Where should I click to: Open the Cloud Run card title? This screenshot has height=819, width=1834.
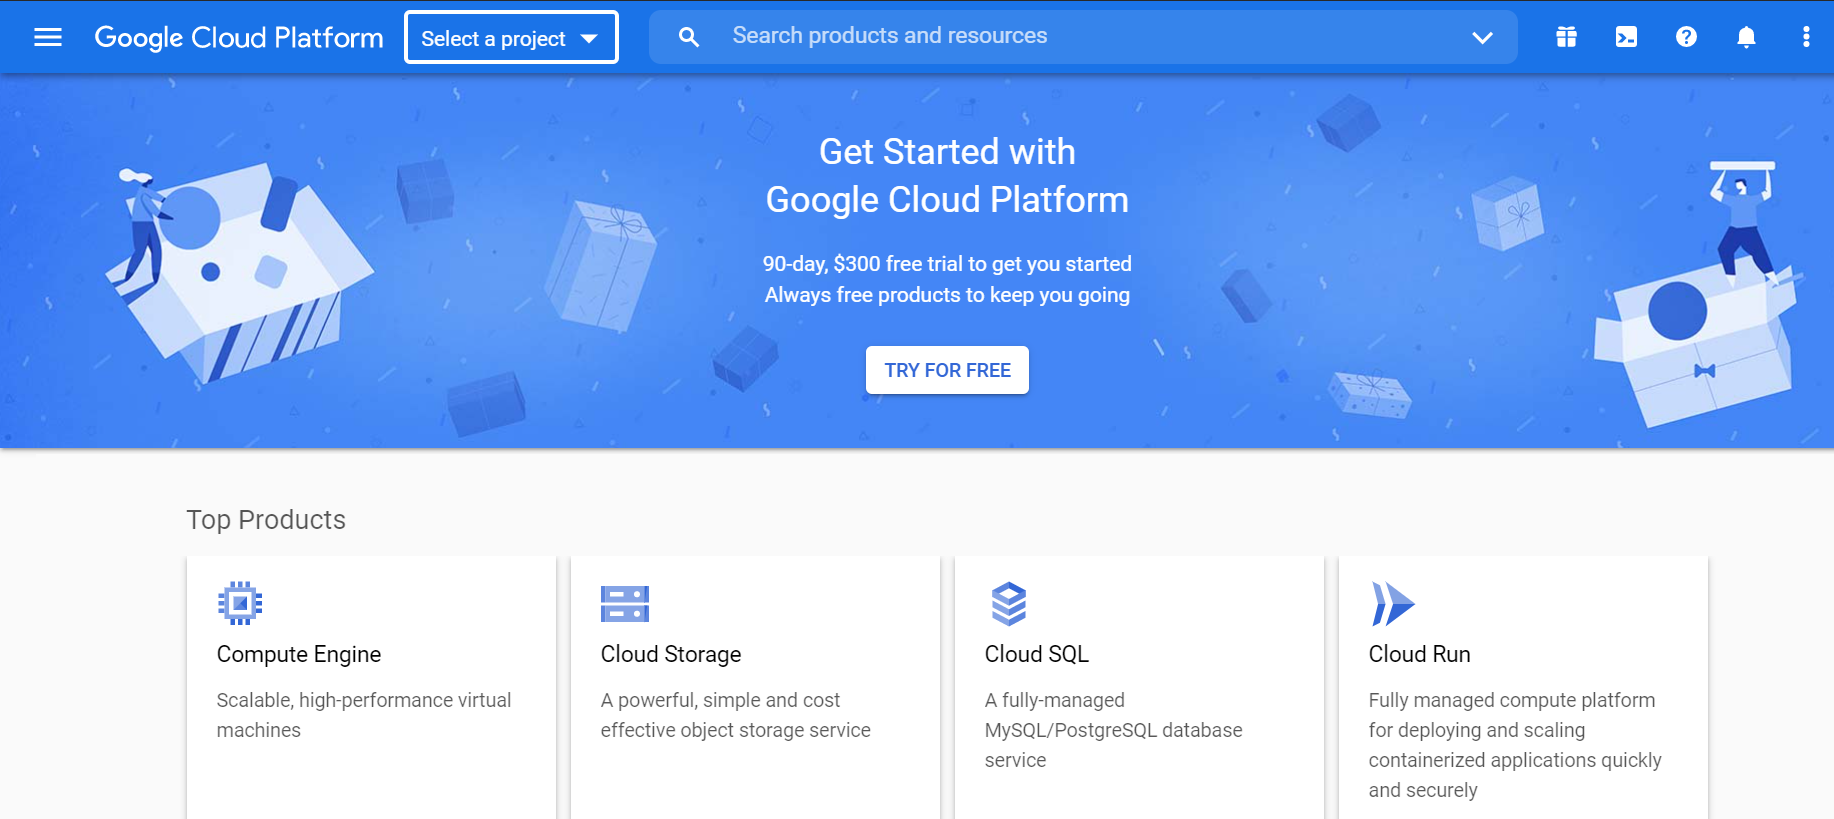[x=1420, y=654]
